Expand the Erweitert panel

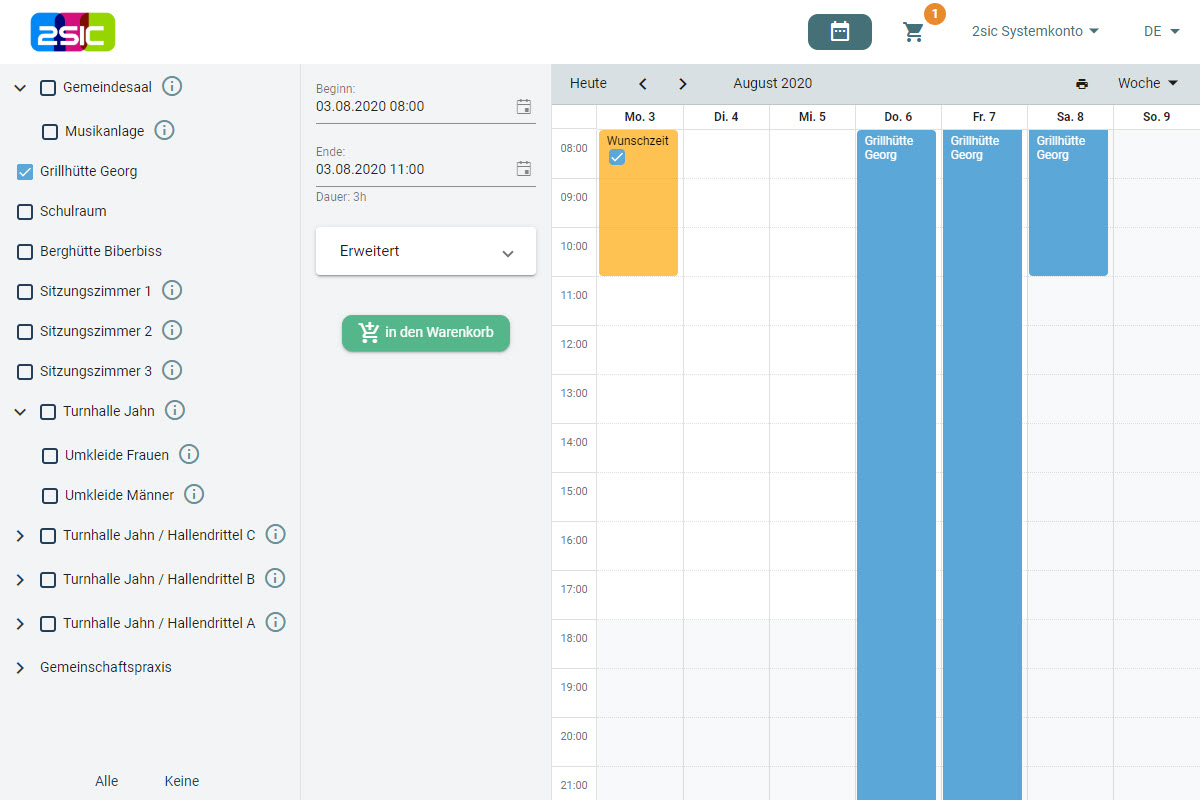426,252
